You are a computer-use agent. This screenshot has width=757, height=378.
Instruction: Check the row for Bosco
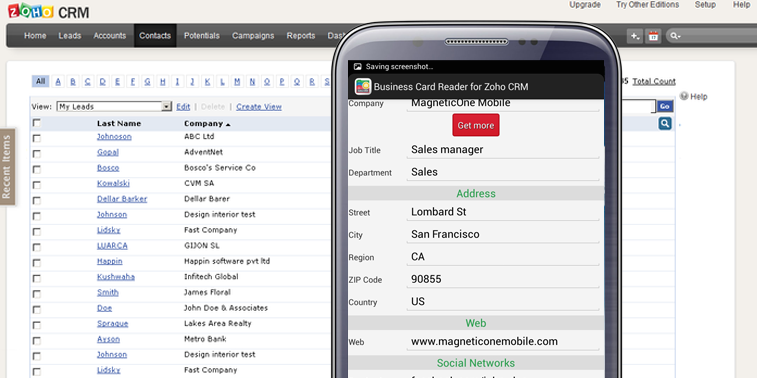37,169
